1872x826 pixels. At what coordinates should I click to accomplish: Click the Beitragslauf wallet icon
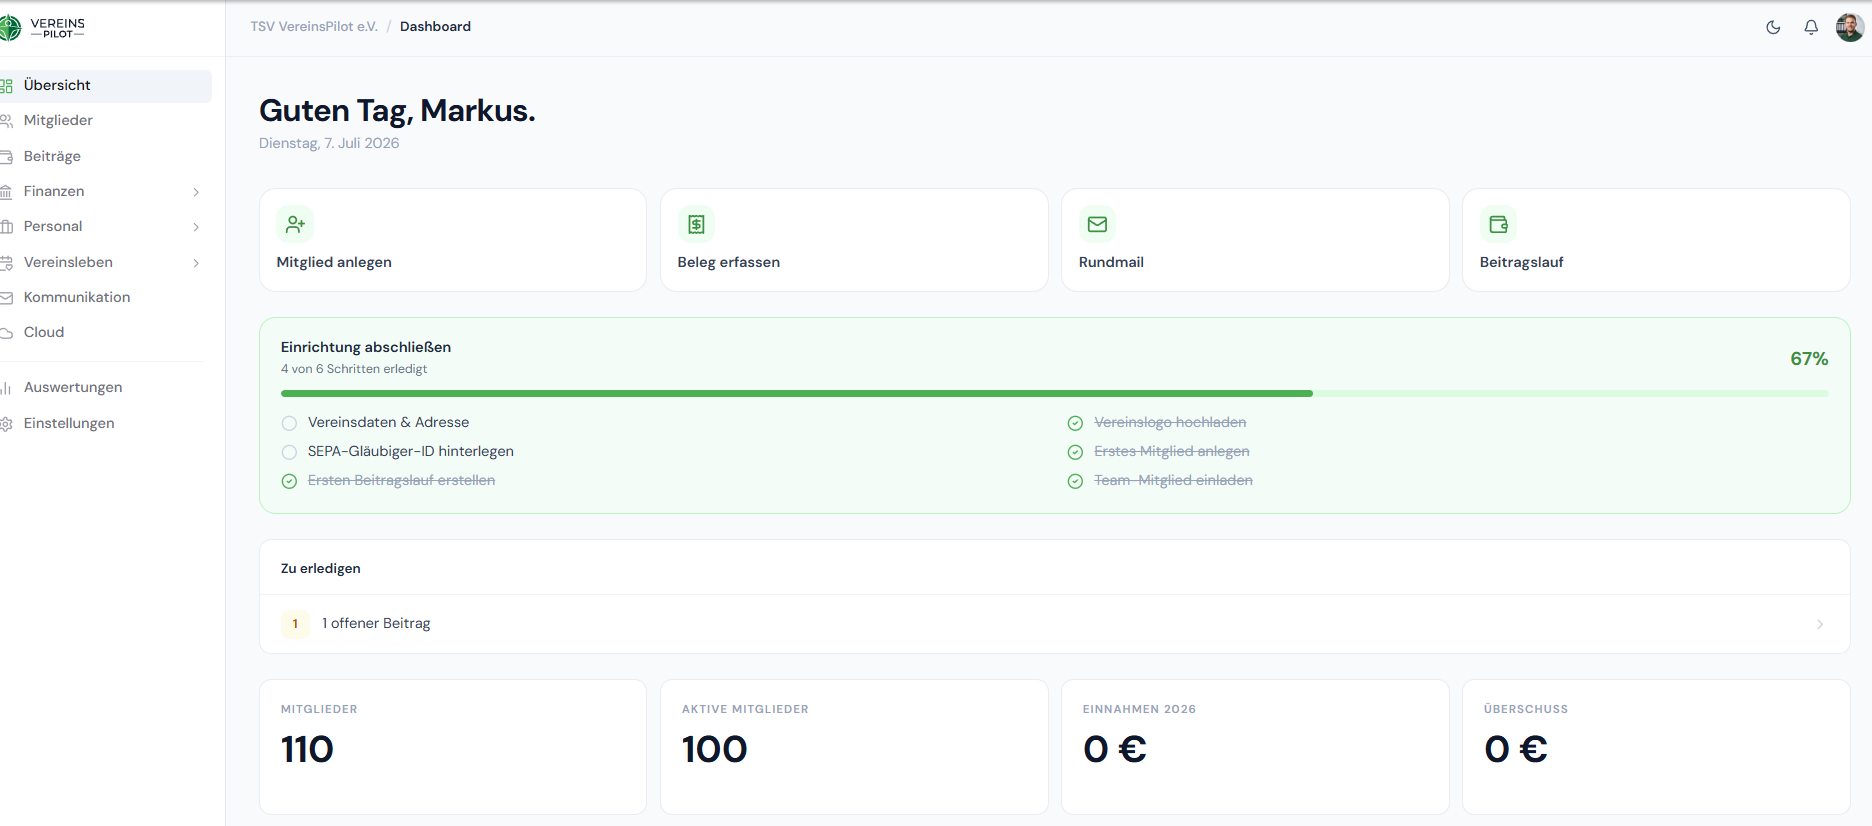1498,224
